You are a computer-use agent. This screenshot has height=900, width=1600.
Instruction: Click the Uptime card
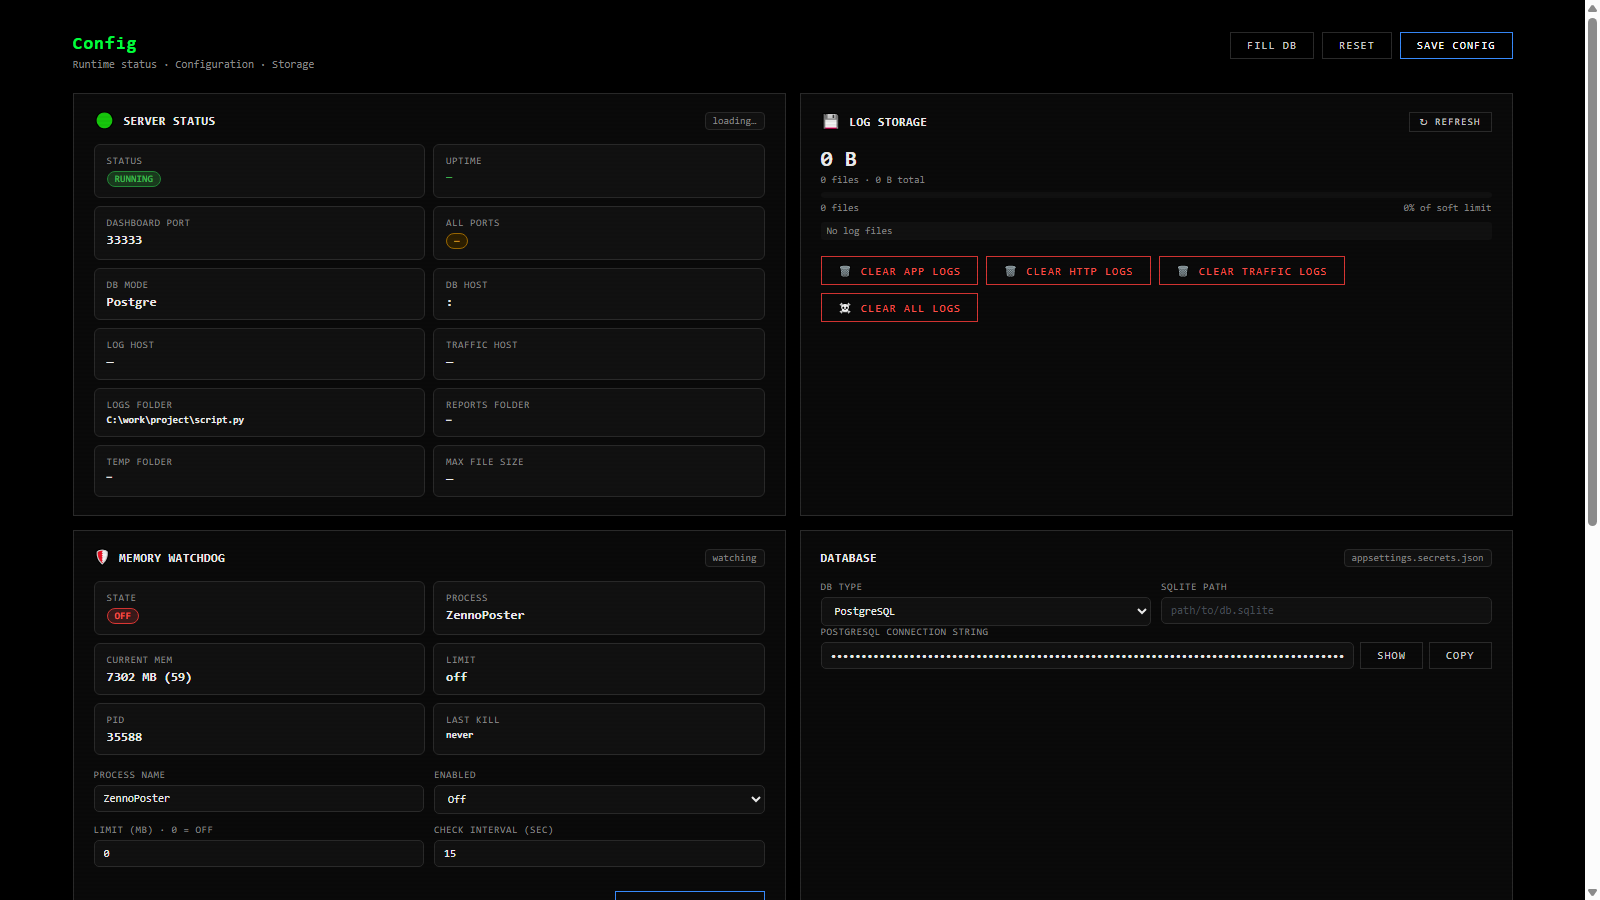pyautogui.click(x=599, y=171)
